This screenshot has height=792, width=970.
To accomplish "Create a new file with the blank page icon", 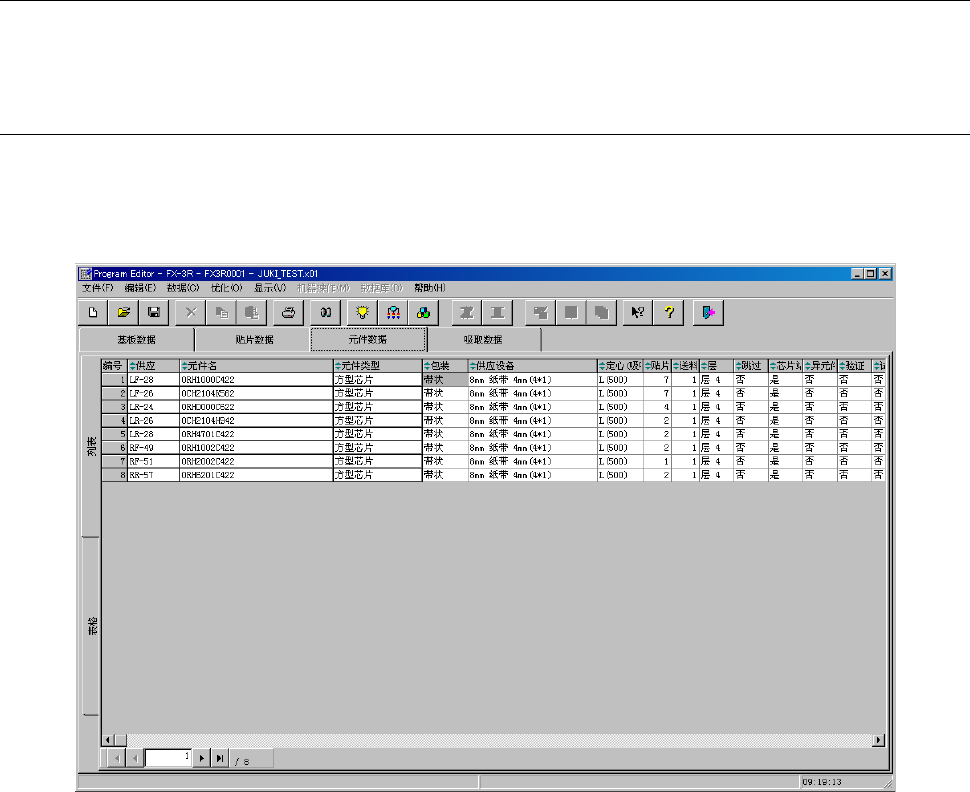I will tap(93, 312).
